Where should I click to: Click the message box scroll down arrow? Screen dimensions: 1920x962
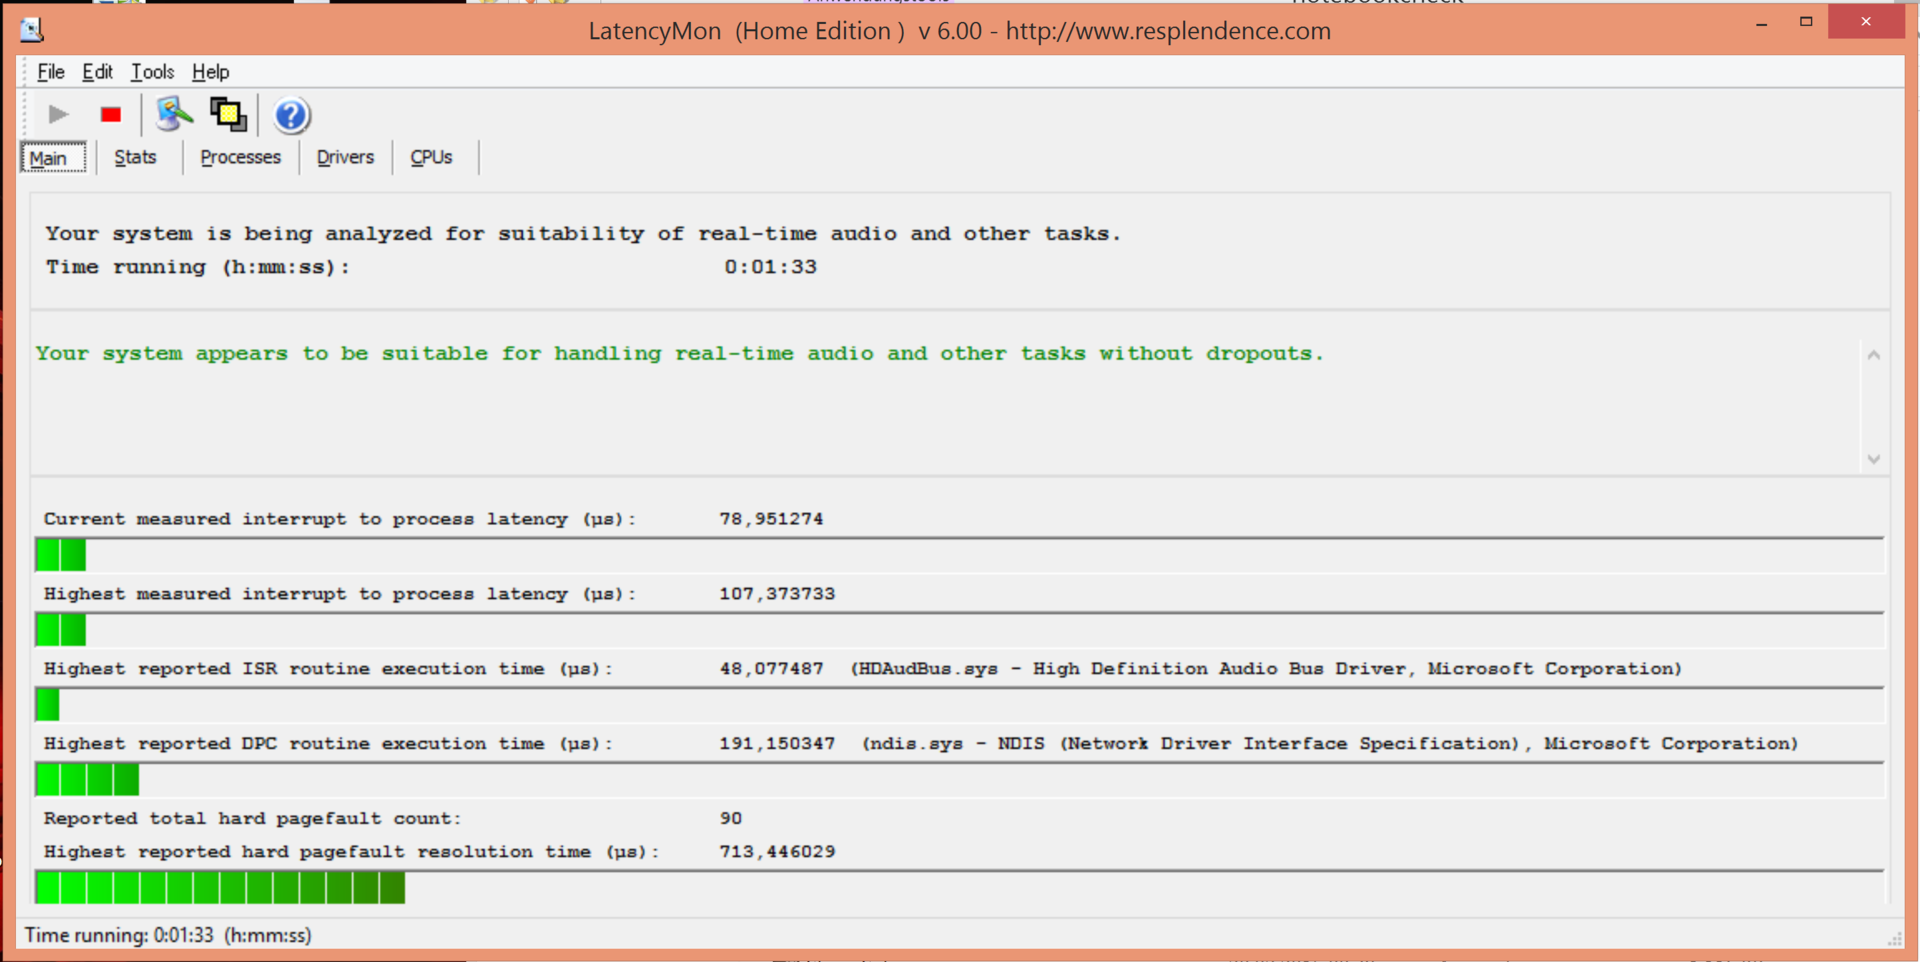click(1874, 459)
